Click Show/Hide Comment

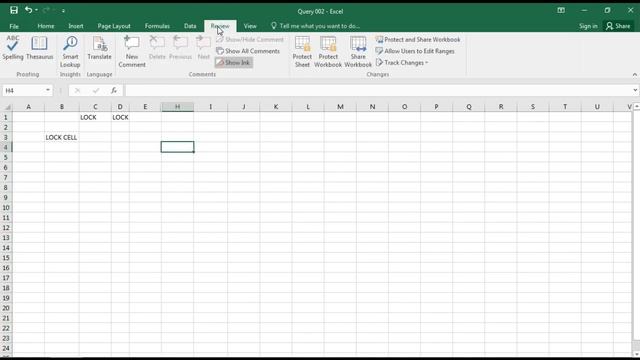pyautogui.click(x=250, y=40)
